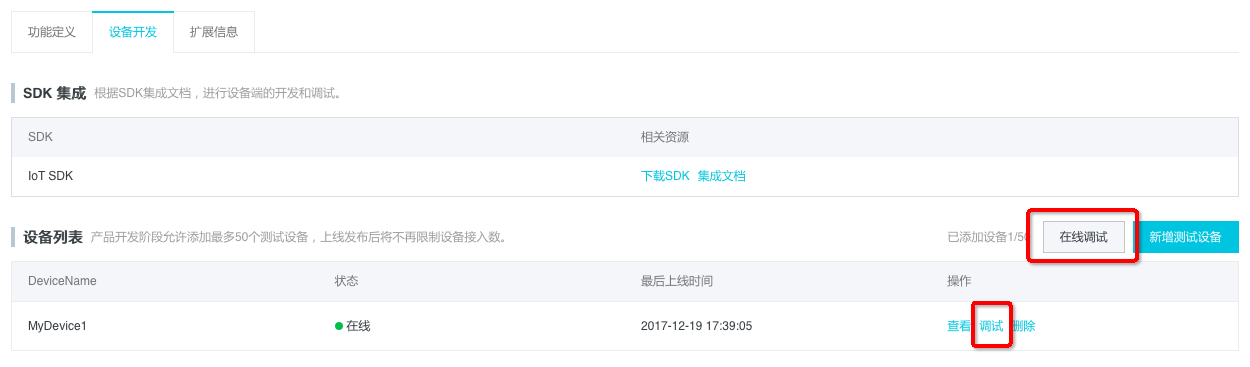The width and height of the screenshot is (1250, 367).
Task: Open the 扩展信息 tab
Action: point(214,32)
